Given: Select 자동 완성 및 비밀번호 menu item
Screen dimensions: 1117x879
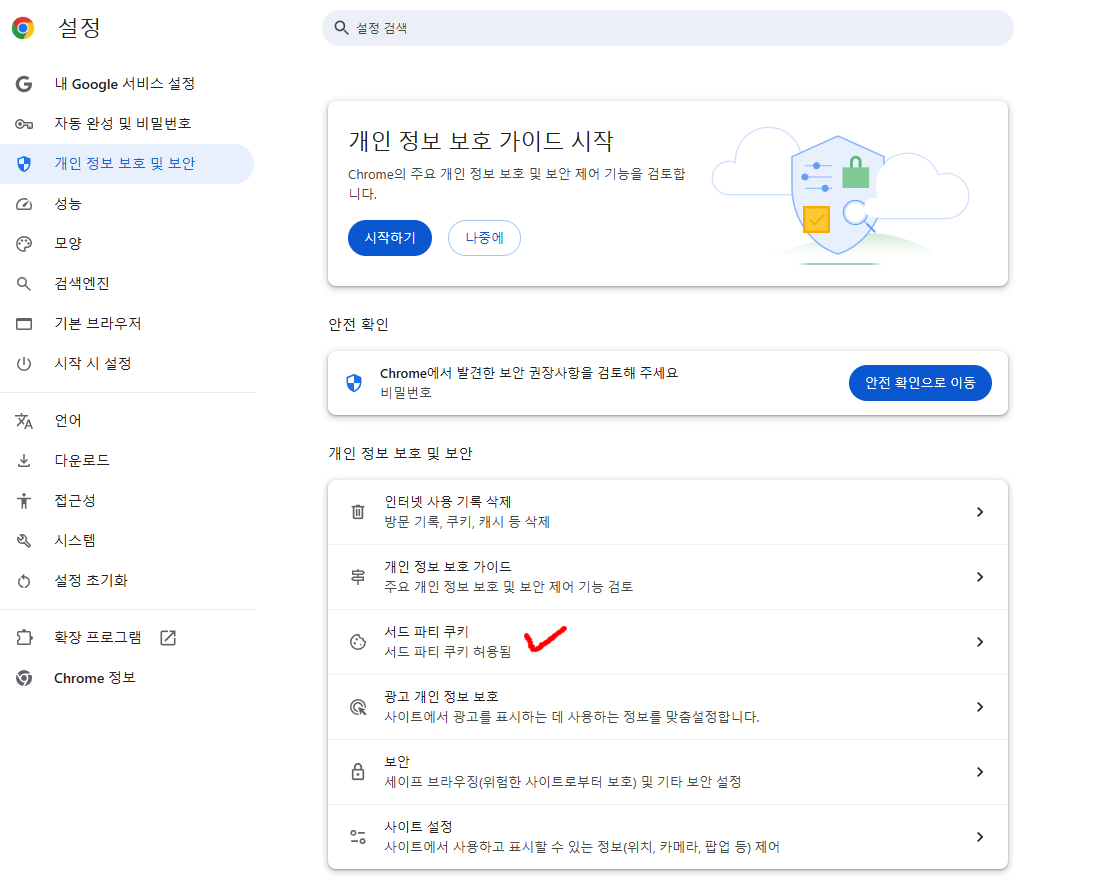Looking at the screenshot, I should pyautogui.click(x=127, y=124).
